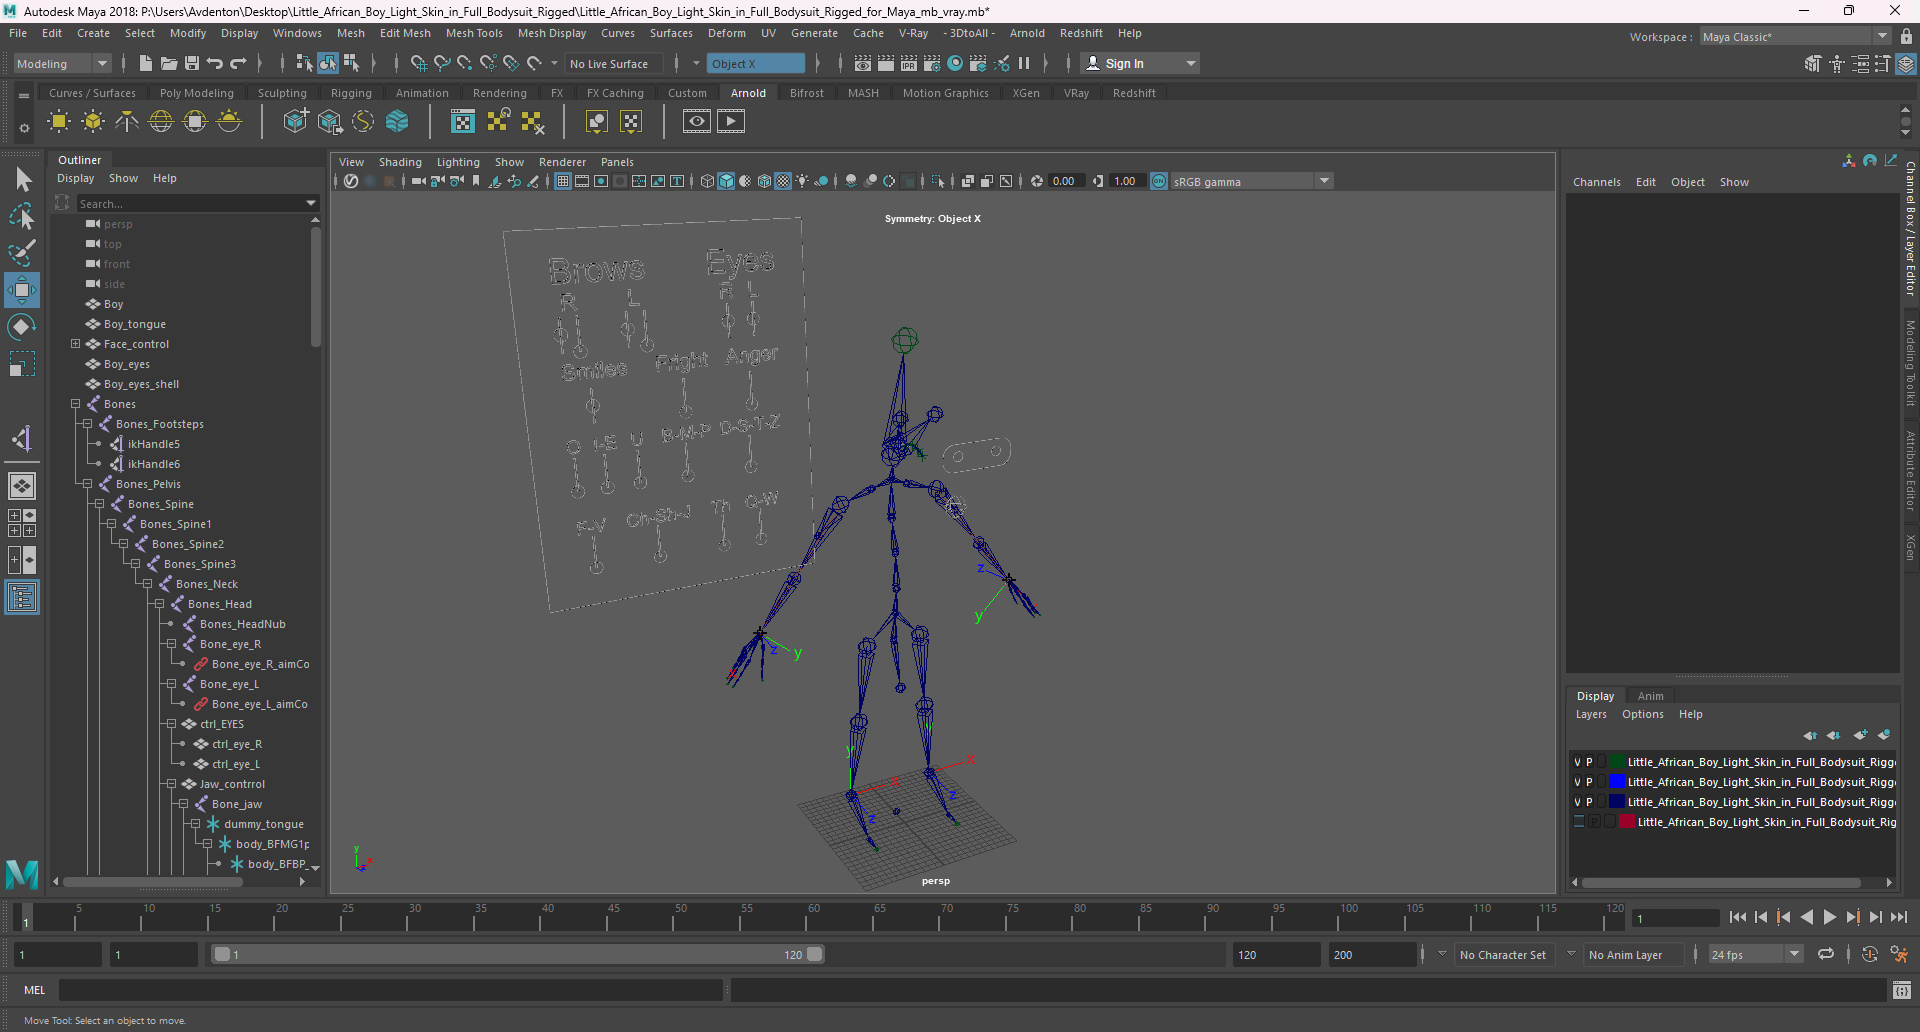Click the Save Scene icon
The width and height of the screenshot is (1920, 1032).
click(x=192, y=63)
